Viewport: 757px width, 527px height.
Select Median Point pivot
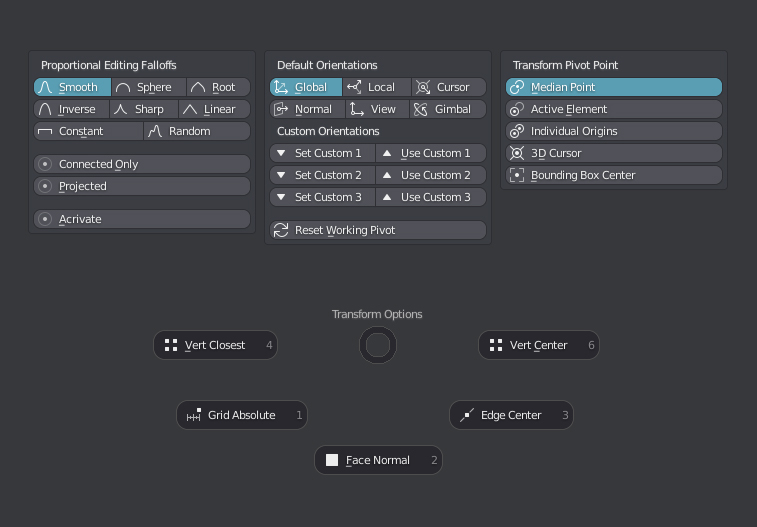click(x=614, y=87)
